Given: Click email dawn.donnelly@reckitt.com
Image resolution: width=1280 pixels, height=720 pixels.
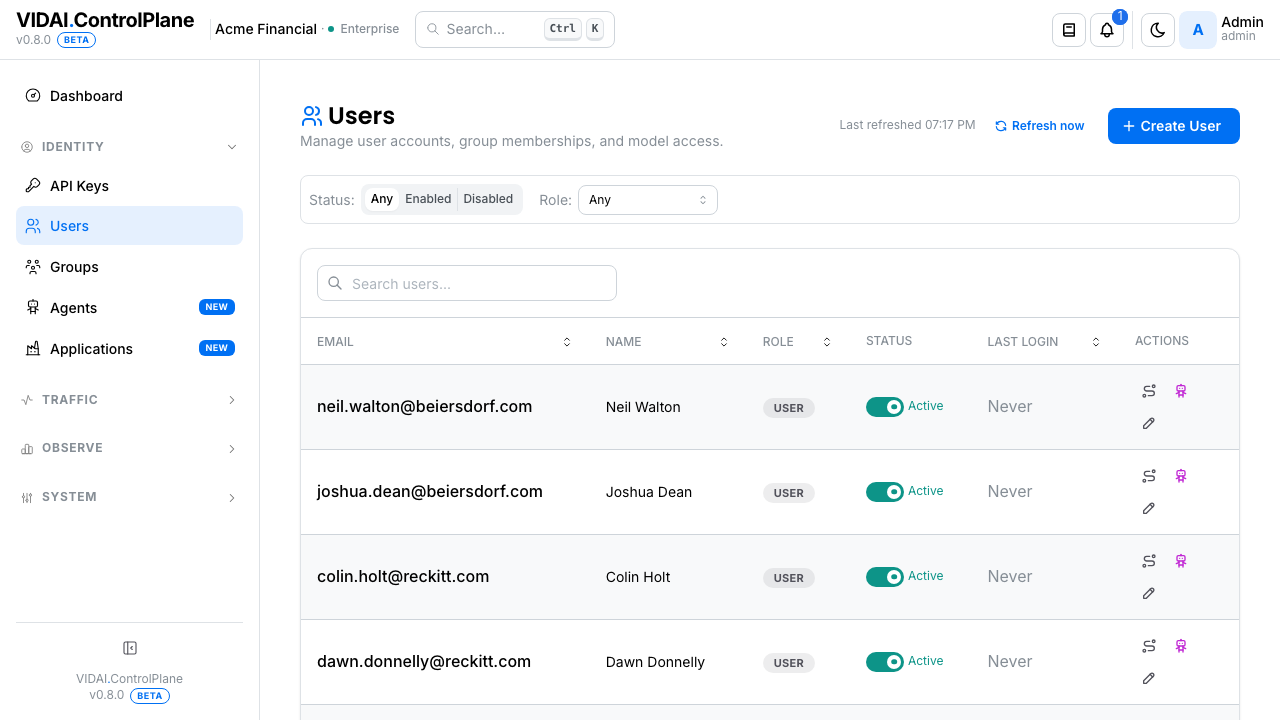Looking at the screenshot, I should (424, 662).
